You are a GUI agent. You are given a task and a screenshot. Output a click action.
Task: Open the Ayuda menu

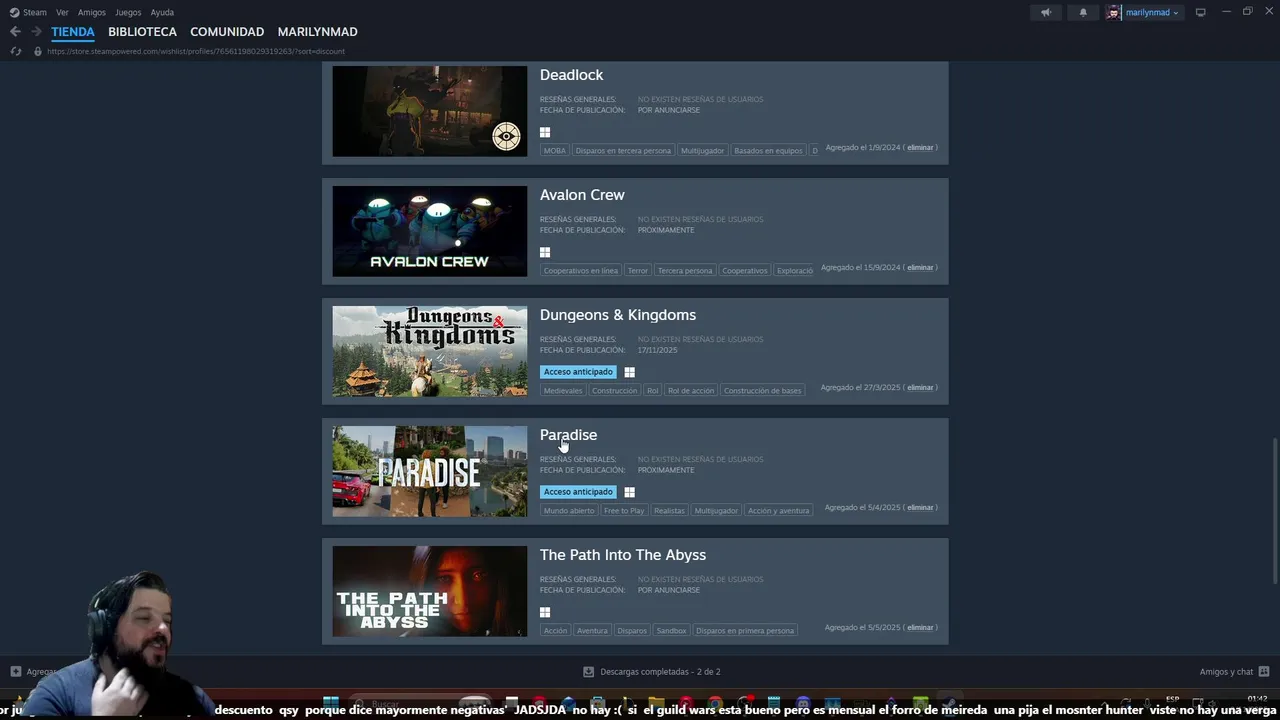pos(162,12)
